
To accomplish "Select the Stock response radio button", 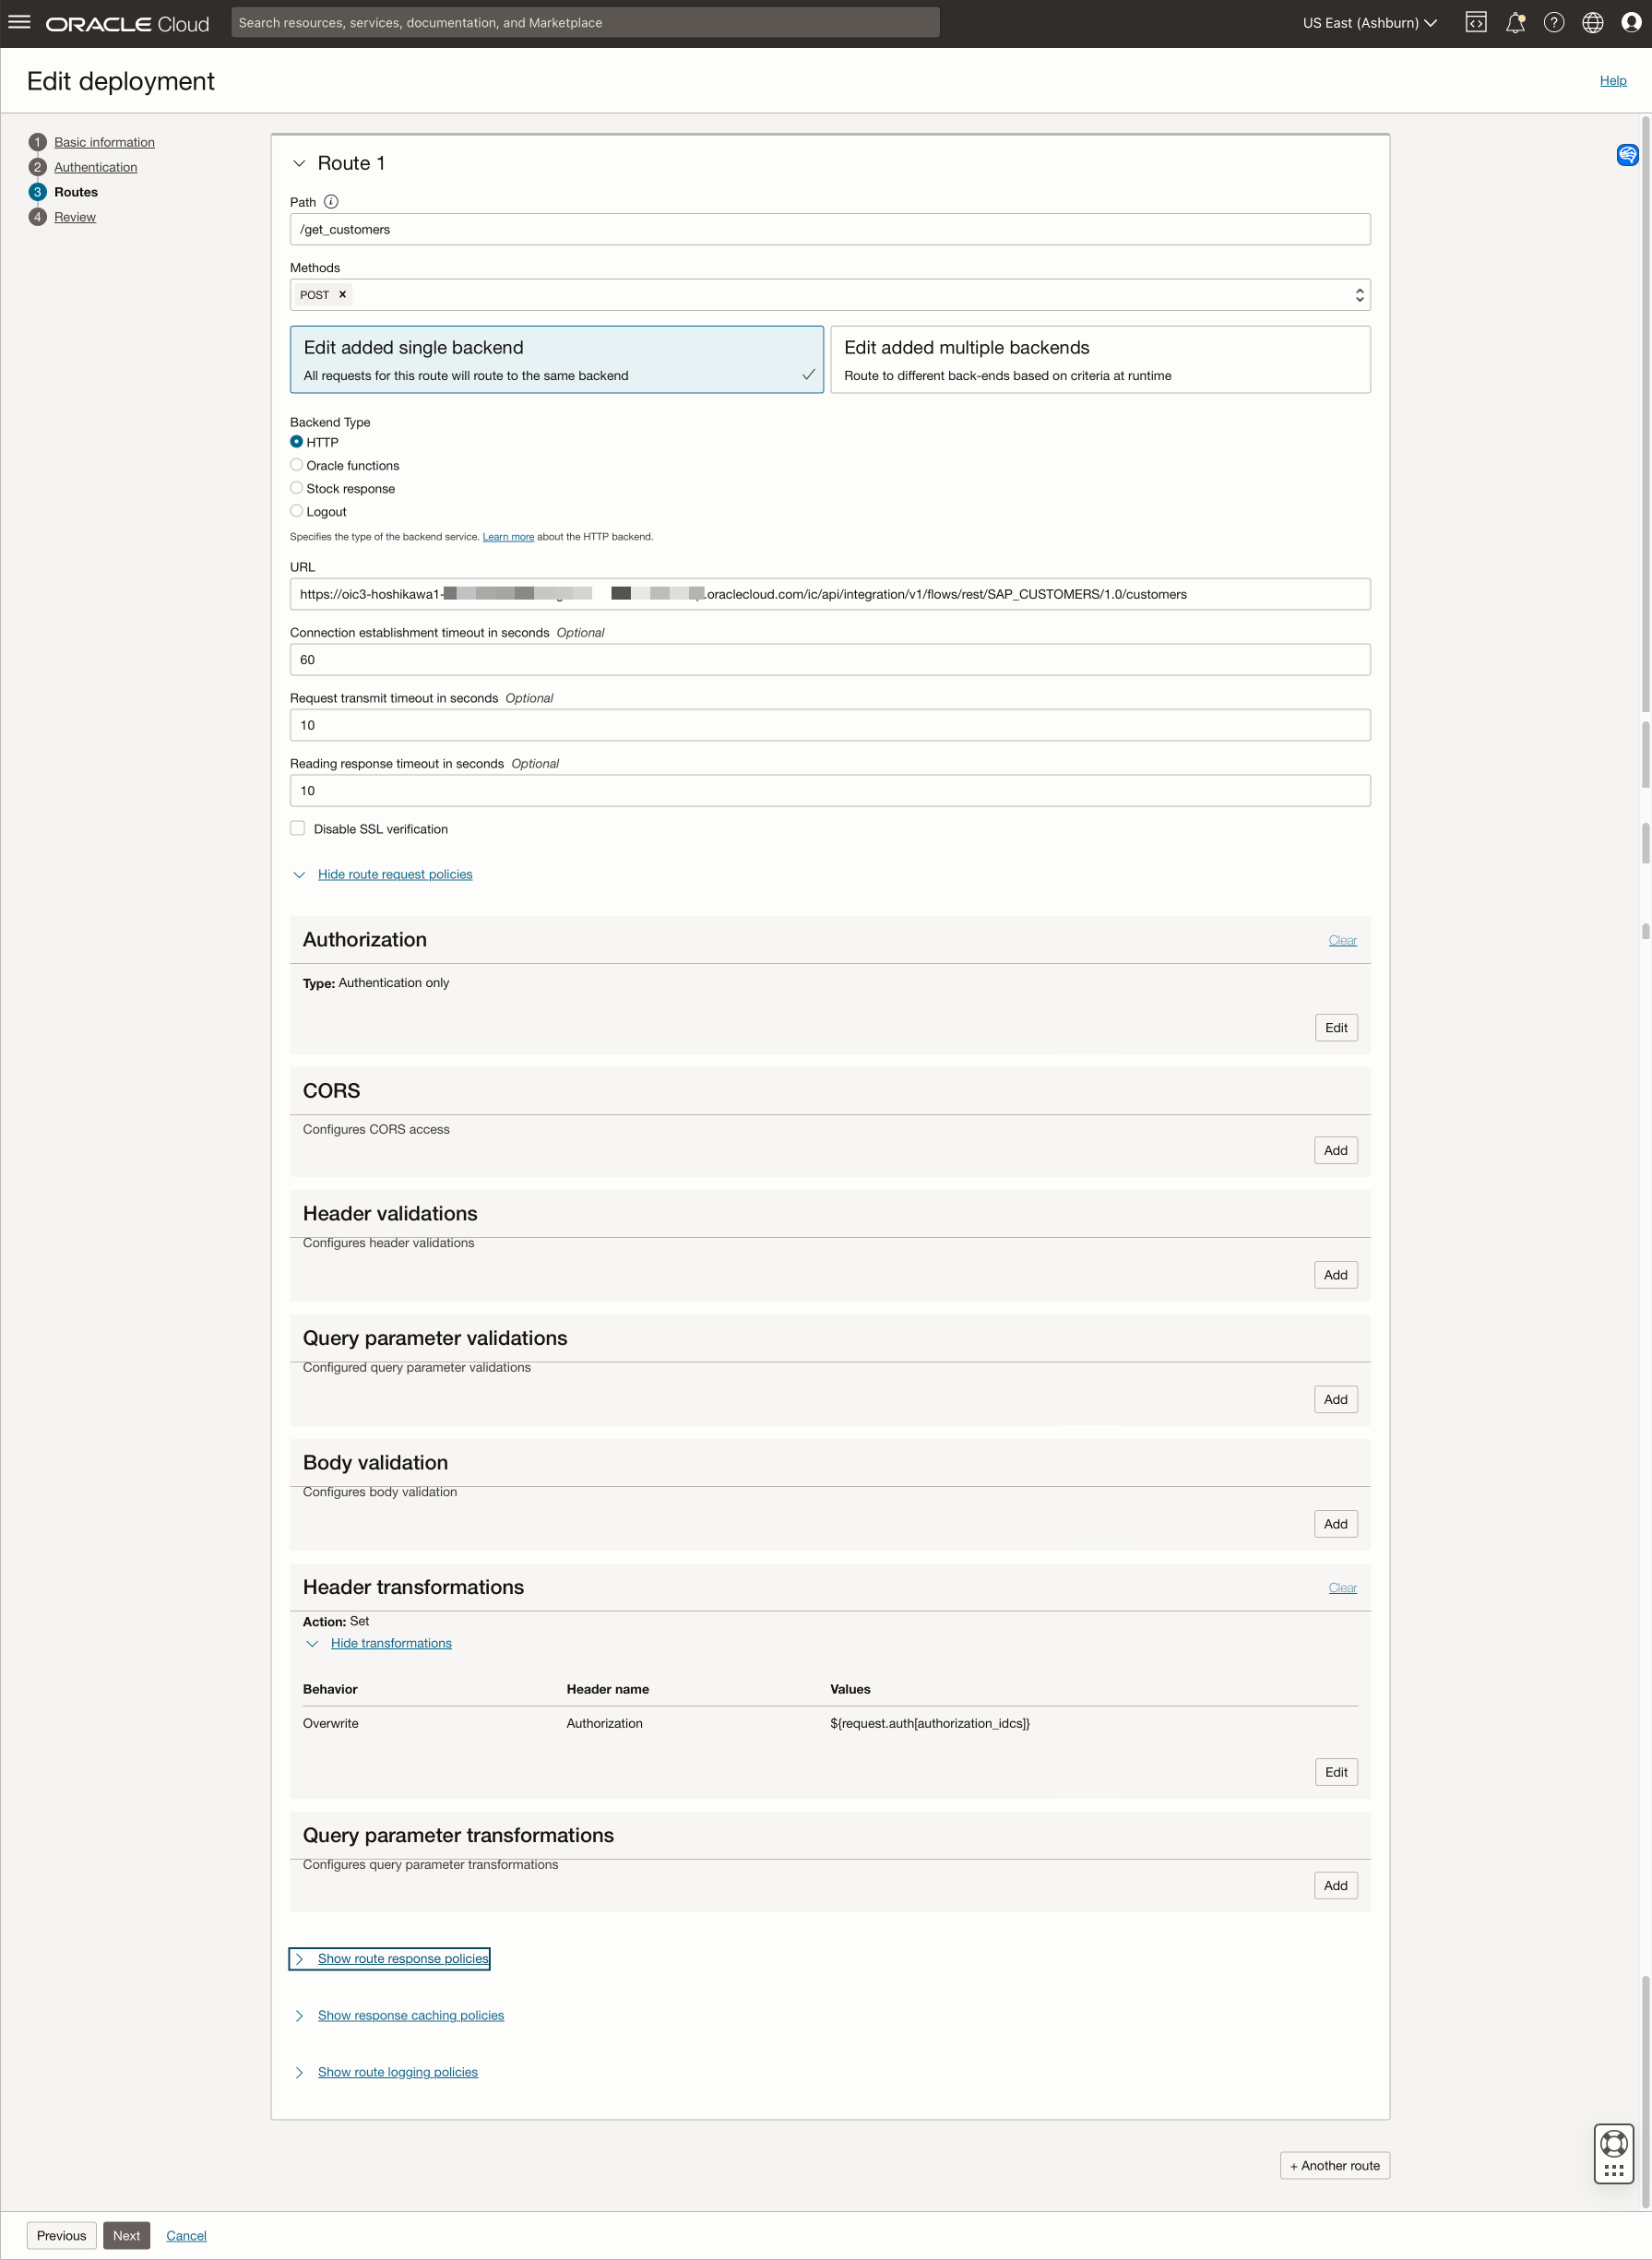I will coord(297,488).
